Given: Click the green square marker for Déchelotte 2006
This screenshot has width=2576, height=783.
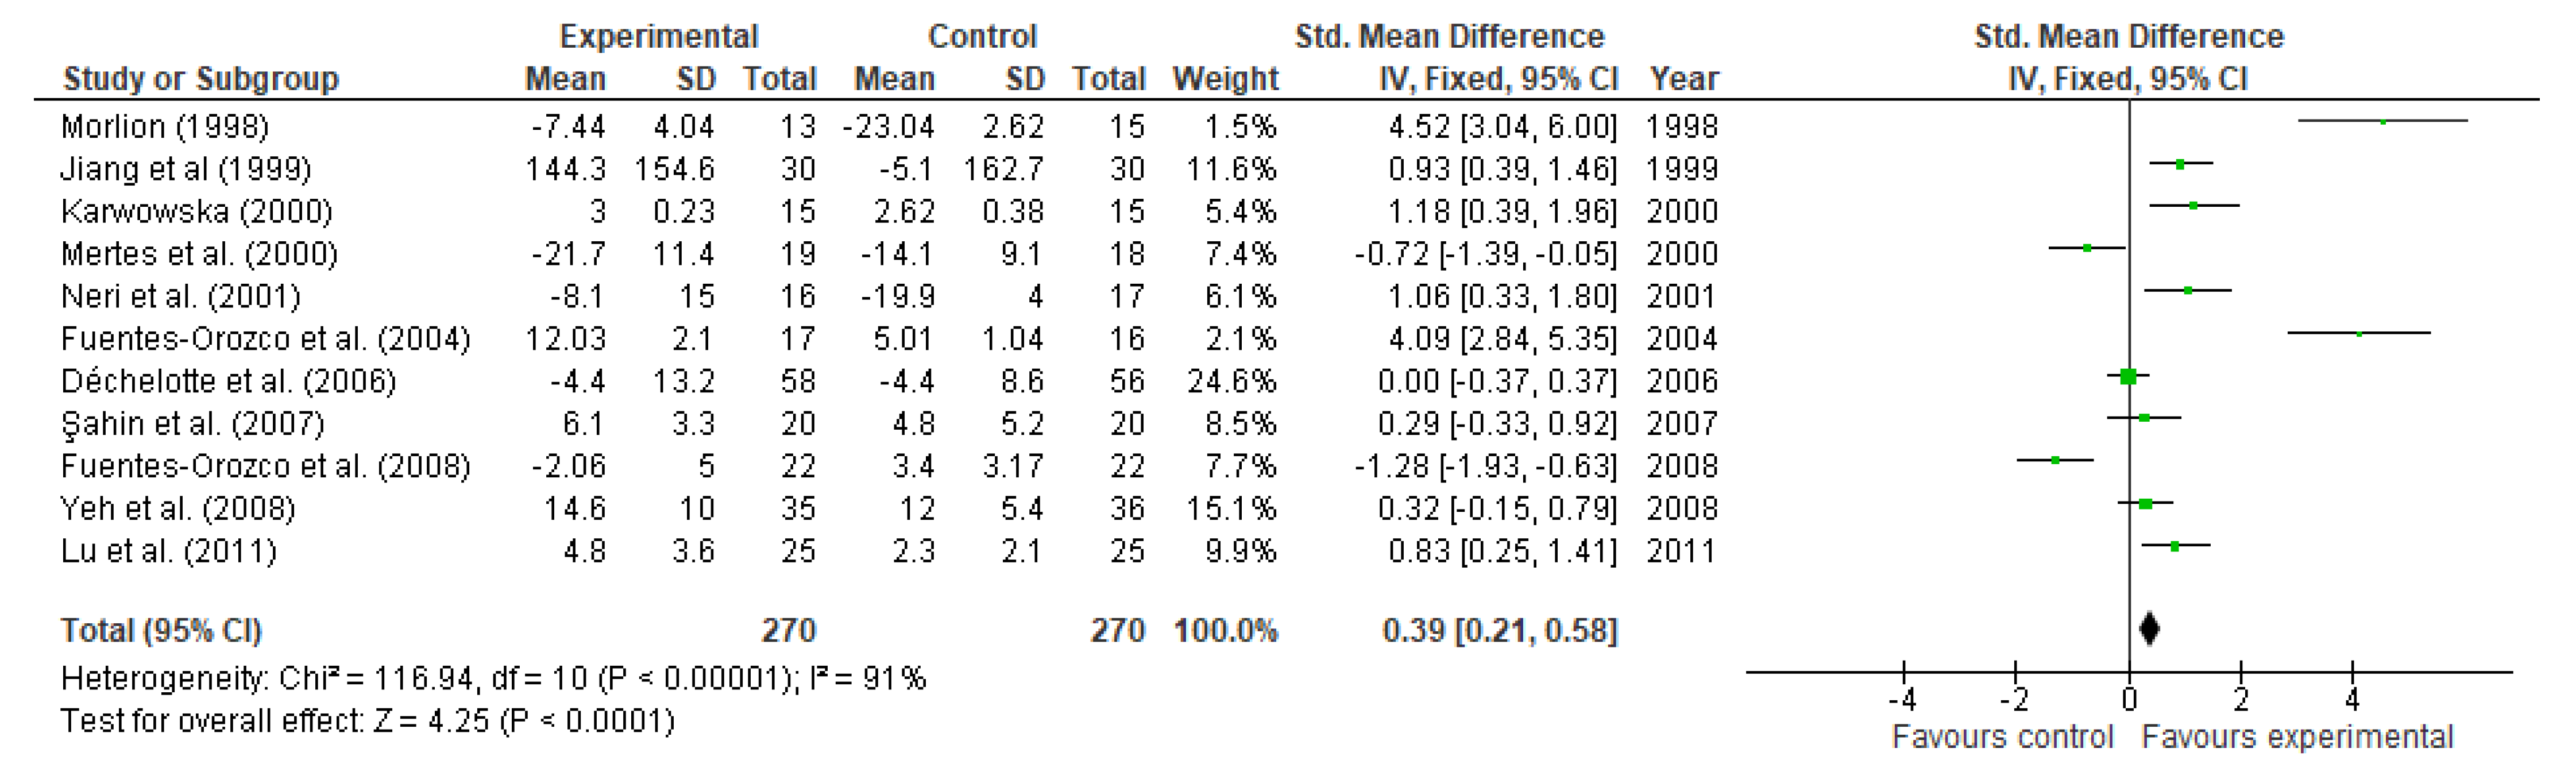Looking at the screenshot, I should coord(2128,377).
